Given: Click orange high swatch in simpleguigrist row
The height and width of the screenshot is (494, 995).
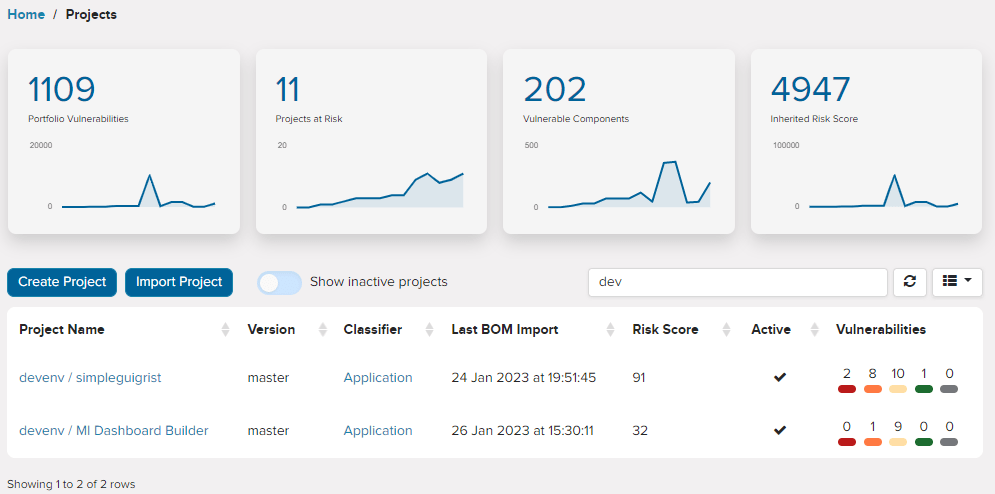Looking at the screenshot, I should coord(873,389).
